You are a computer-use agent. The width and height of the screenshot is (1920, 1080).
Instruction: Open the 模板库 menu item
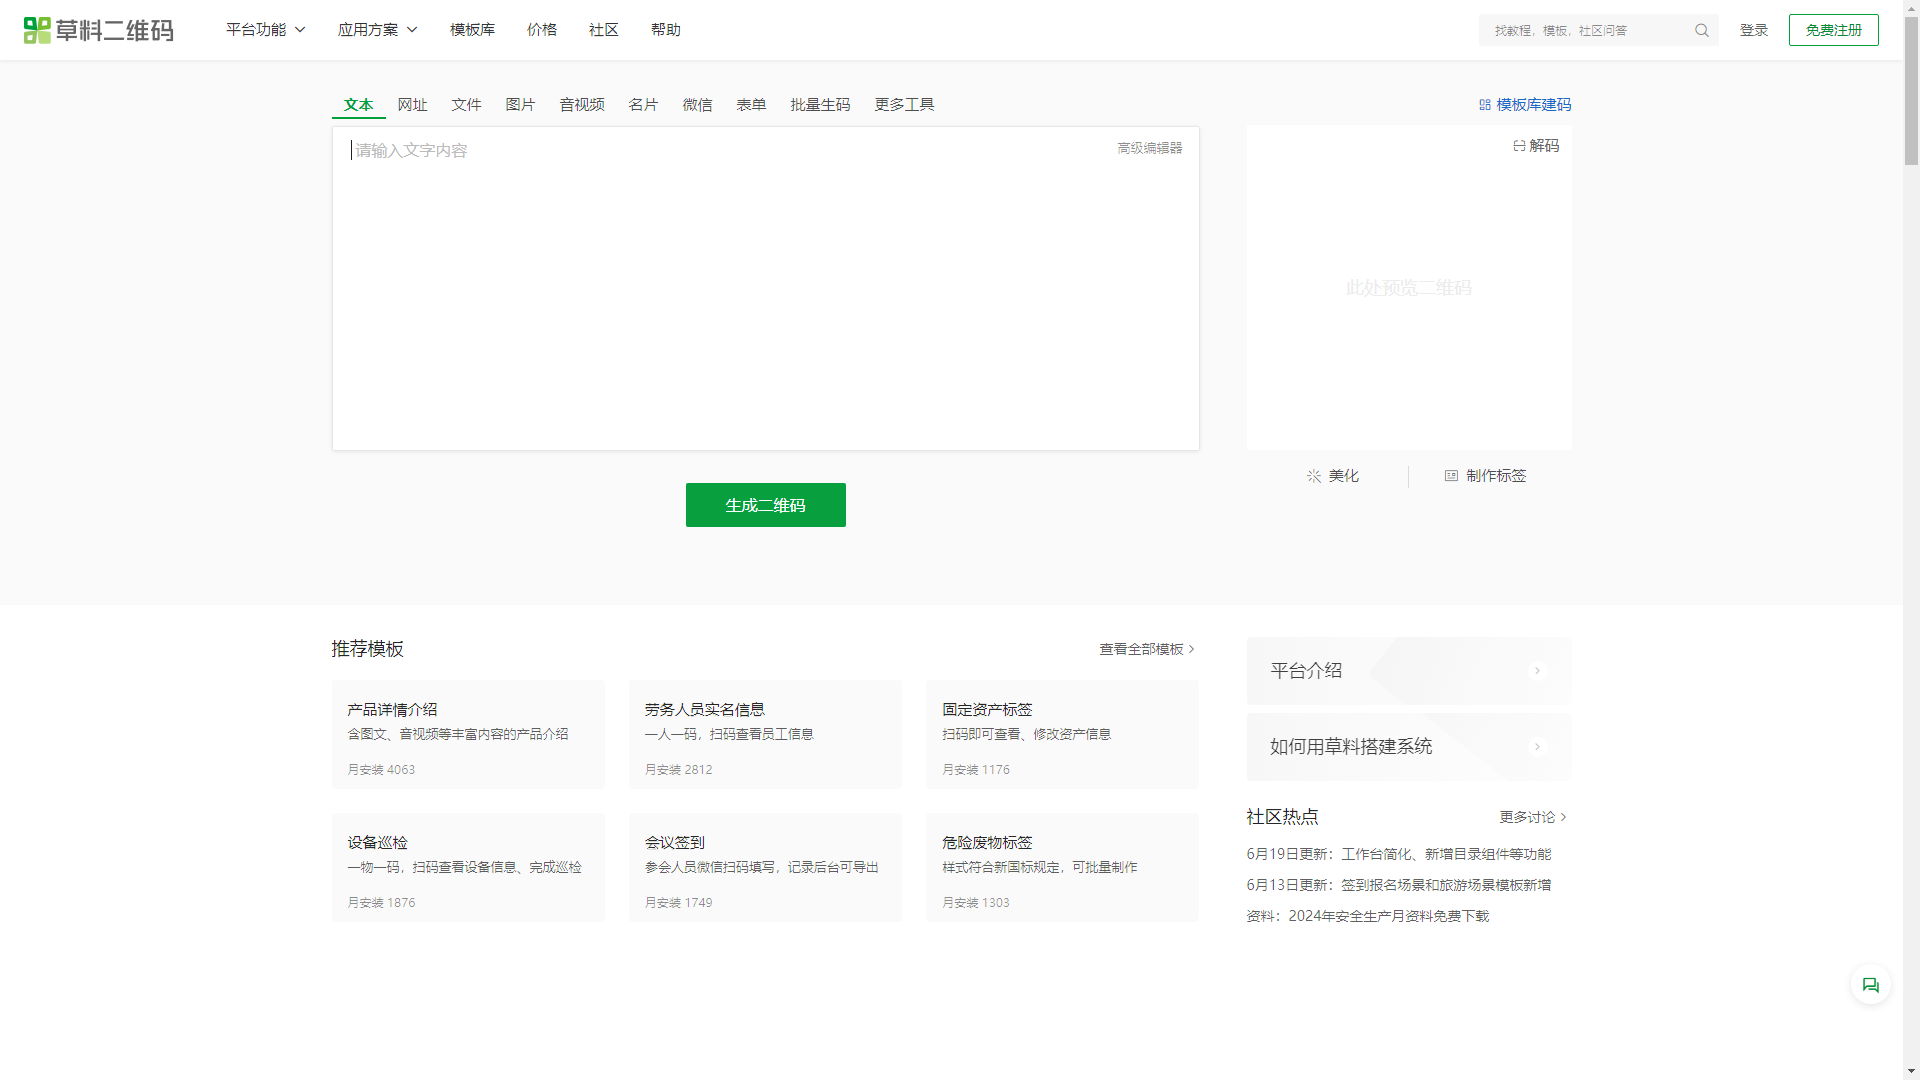tap(471, 30)
